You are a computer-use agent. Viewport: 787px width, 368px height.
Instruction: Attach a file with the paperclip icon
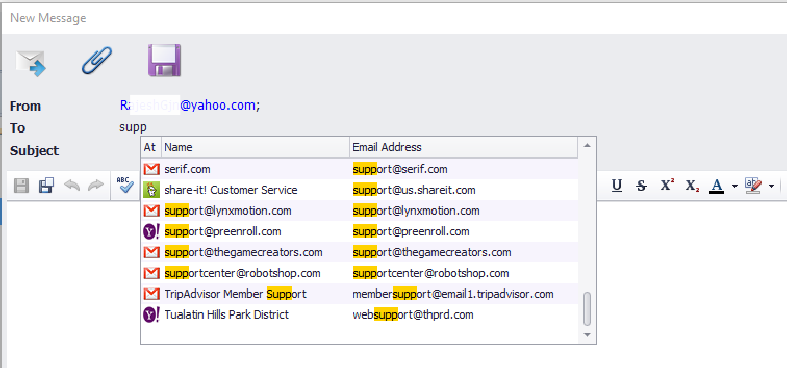pos(97,61)
